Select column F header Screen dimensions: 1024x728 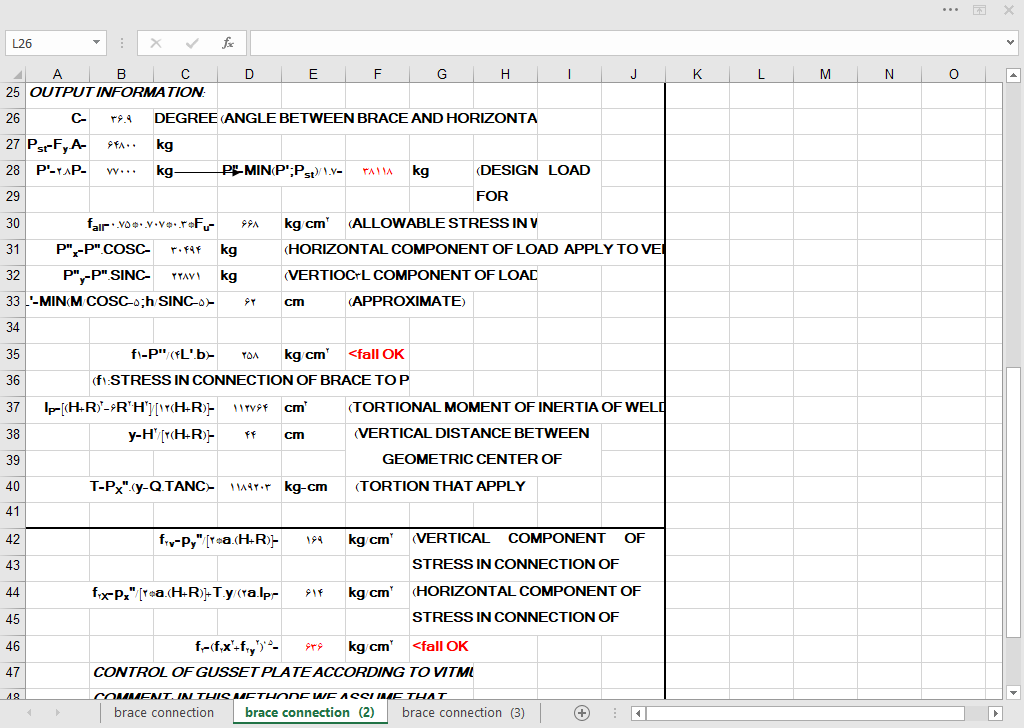click(377, 74)
